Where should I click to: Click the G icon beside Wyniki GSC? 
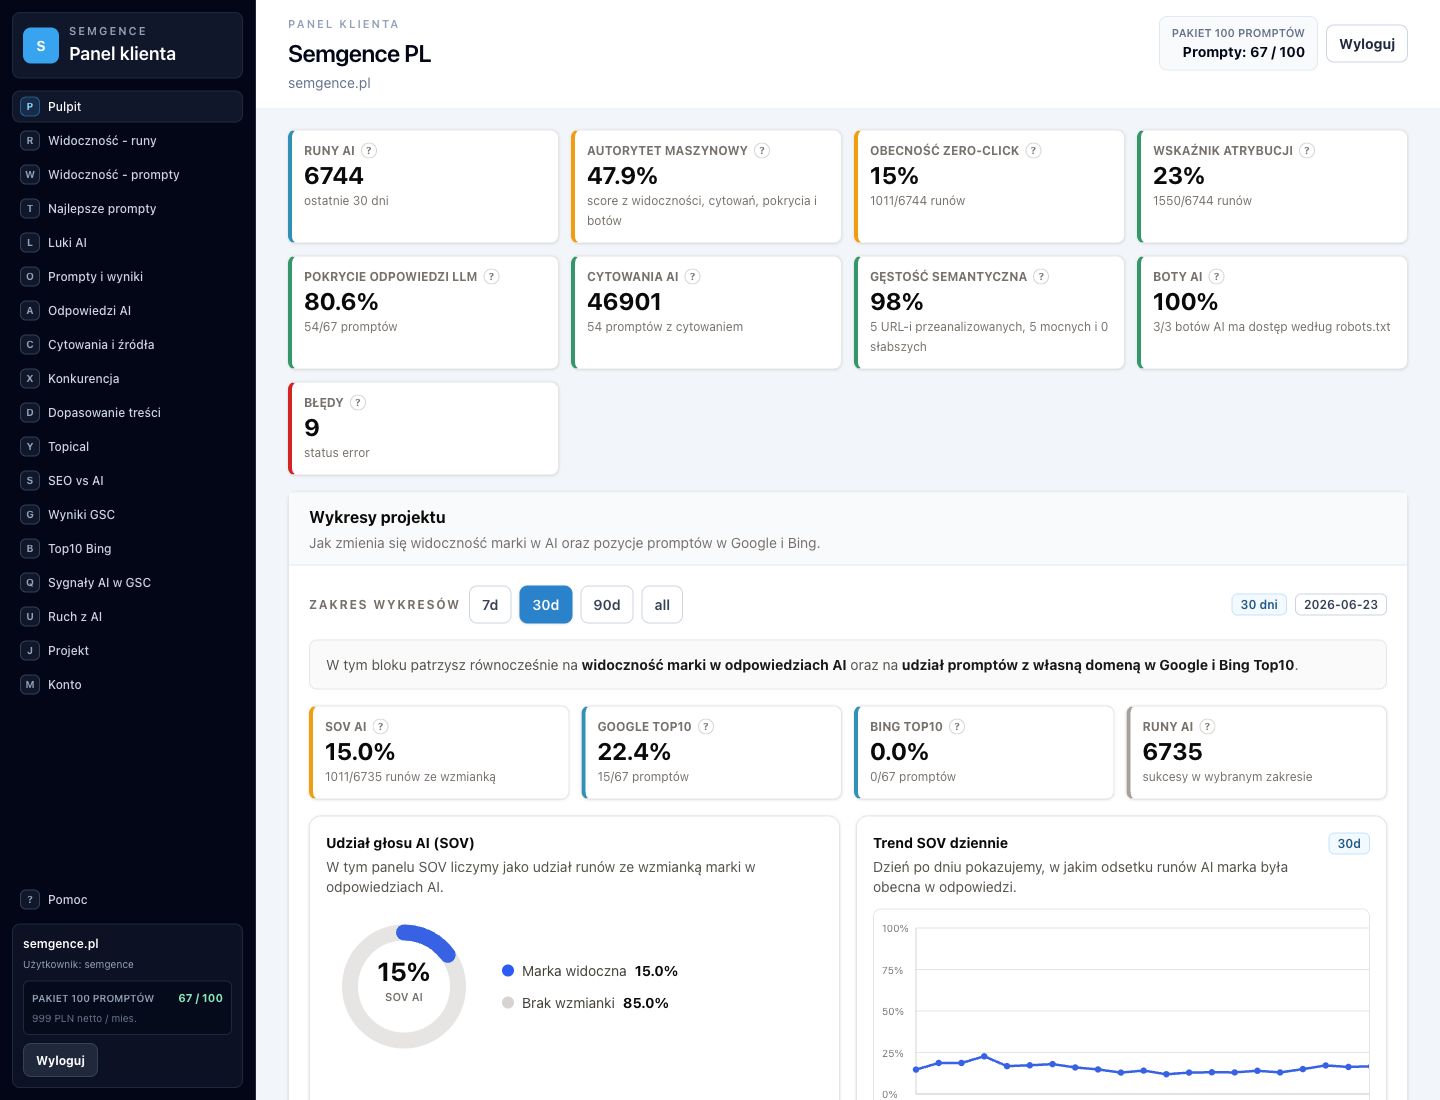coord(30,515)
